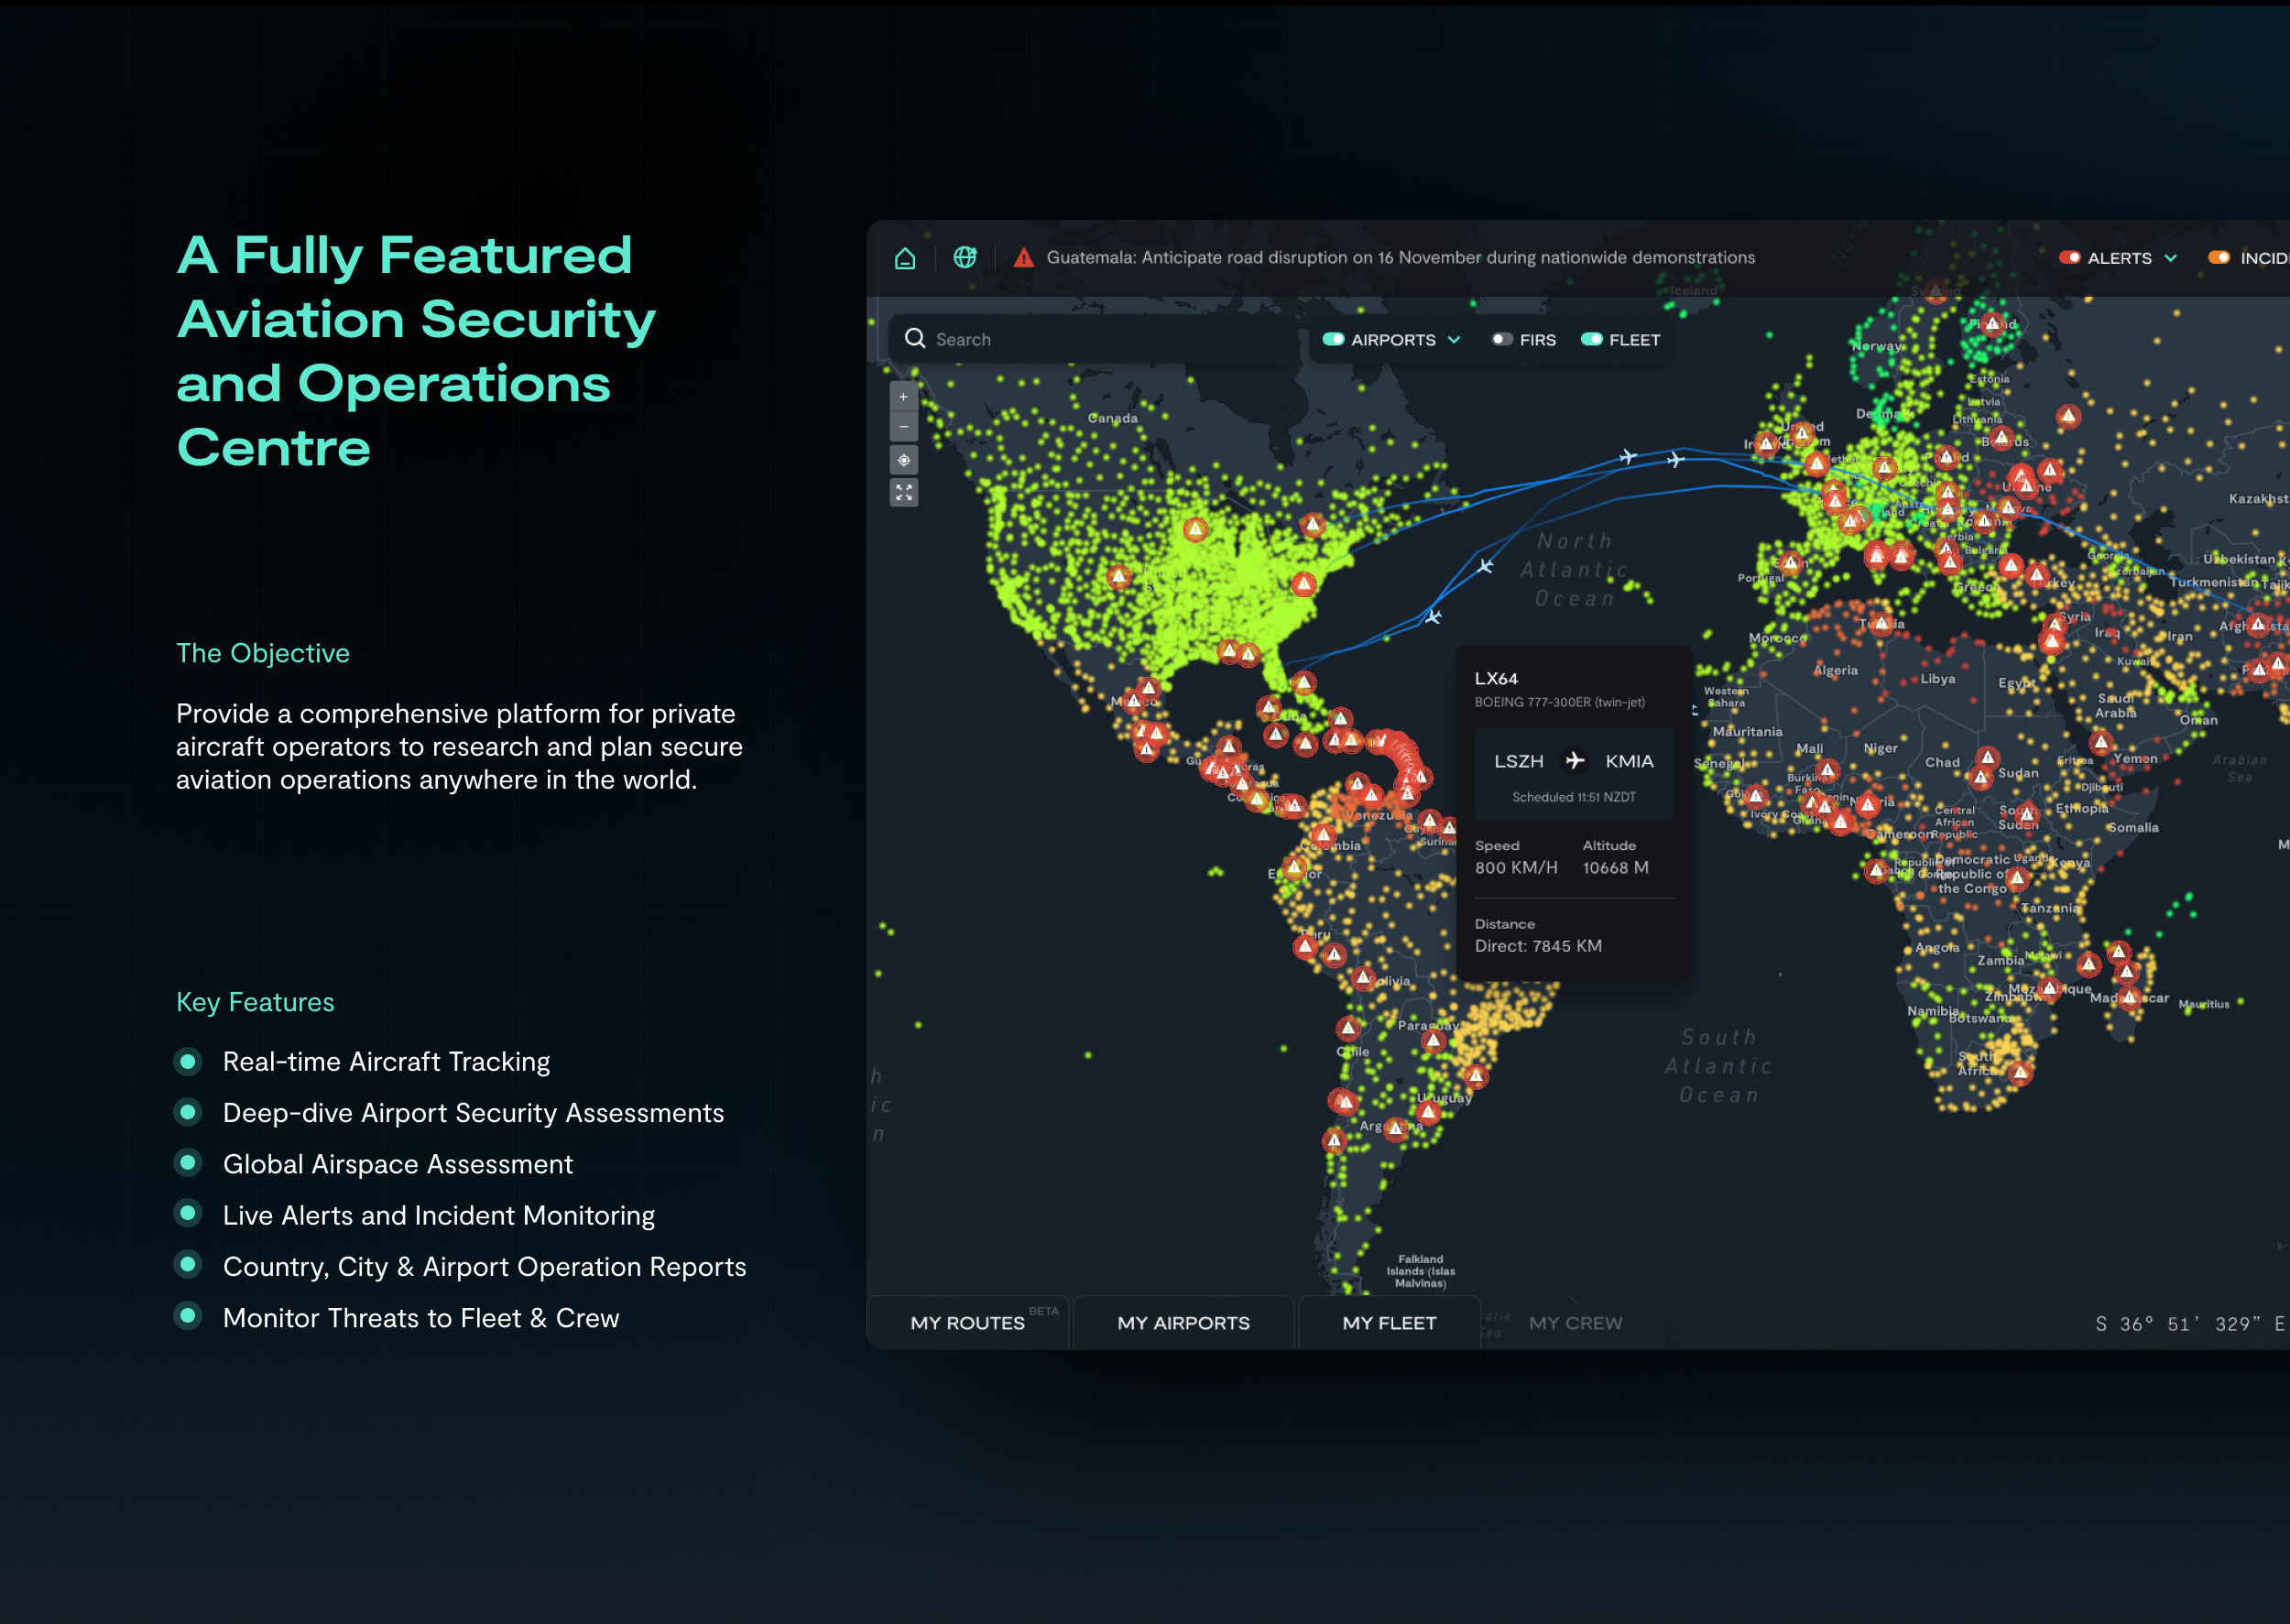The width and height of the screenshot is (2290, 1624).
Task: Open the MY FLEET tab
Action: 1388,1323
